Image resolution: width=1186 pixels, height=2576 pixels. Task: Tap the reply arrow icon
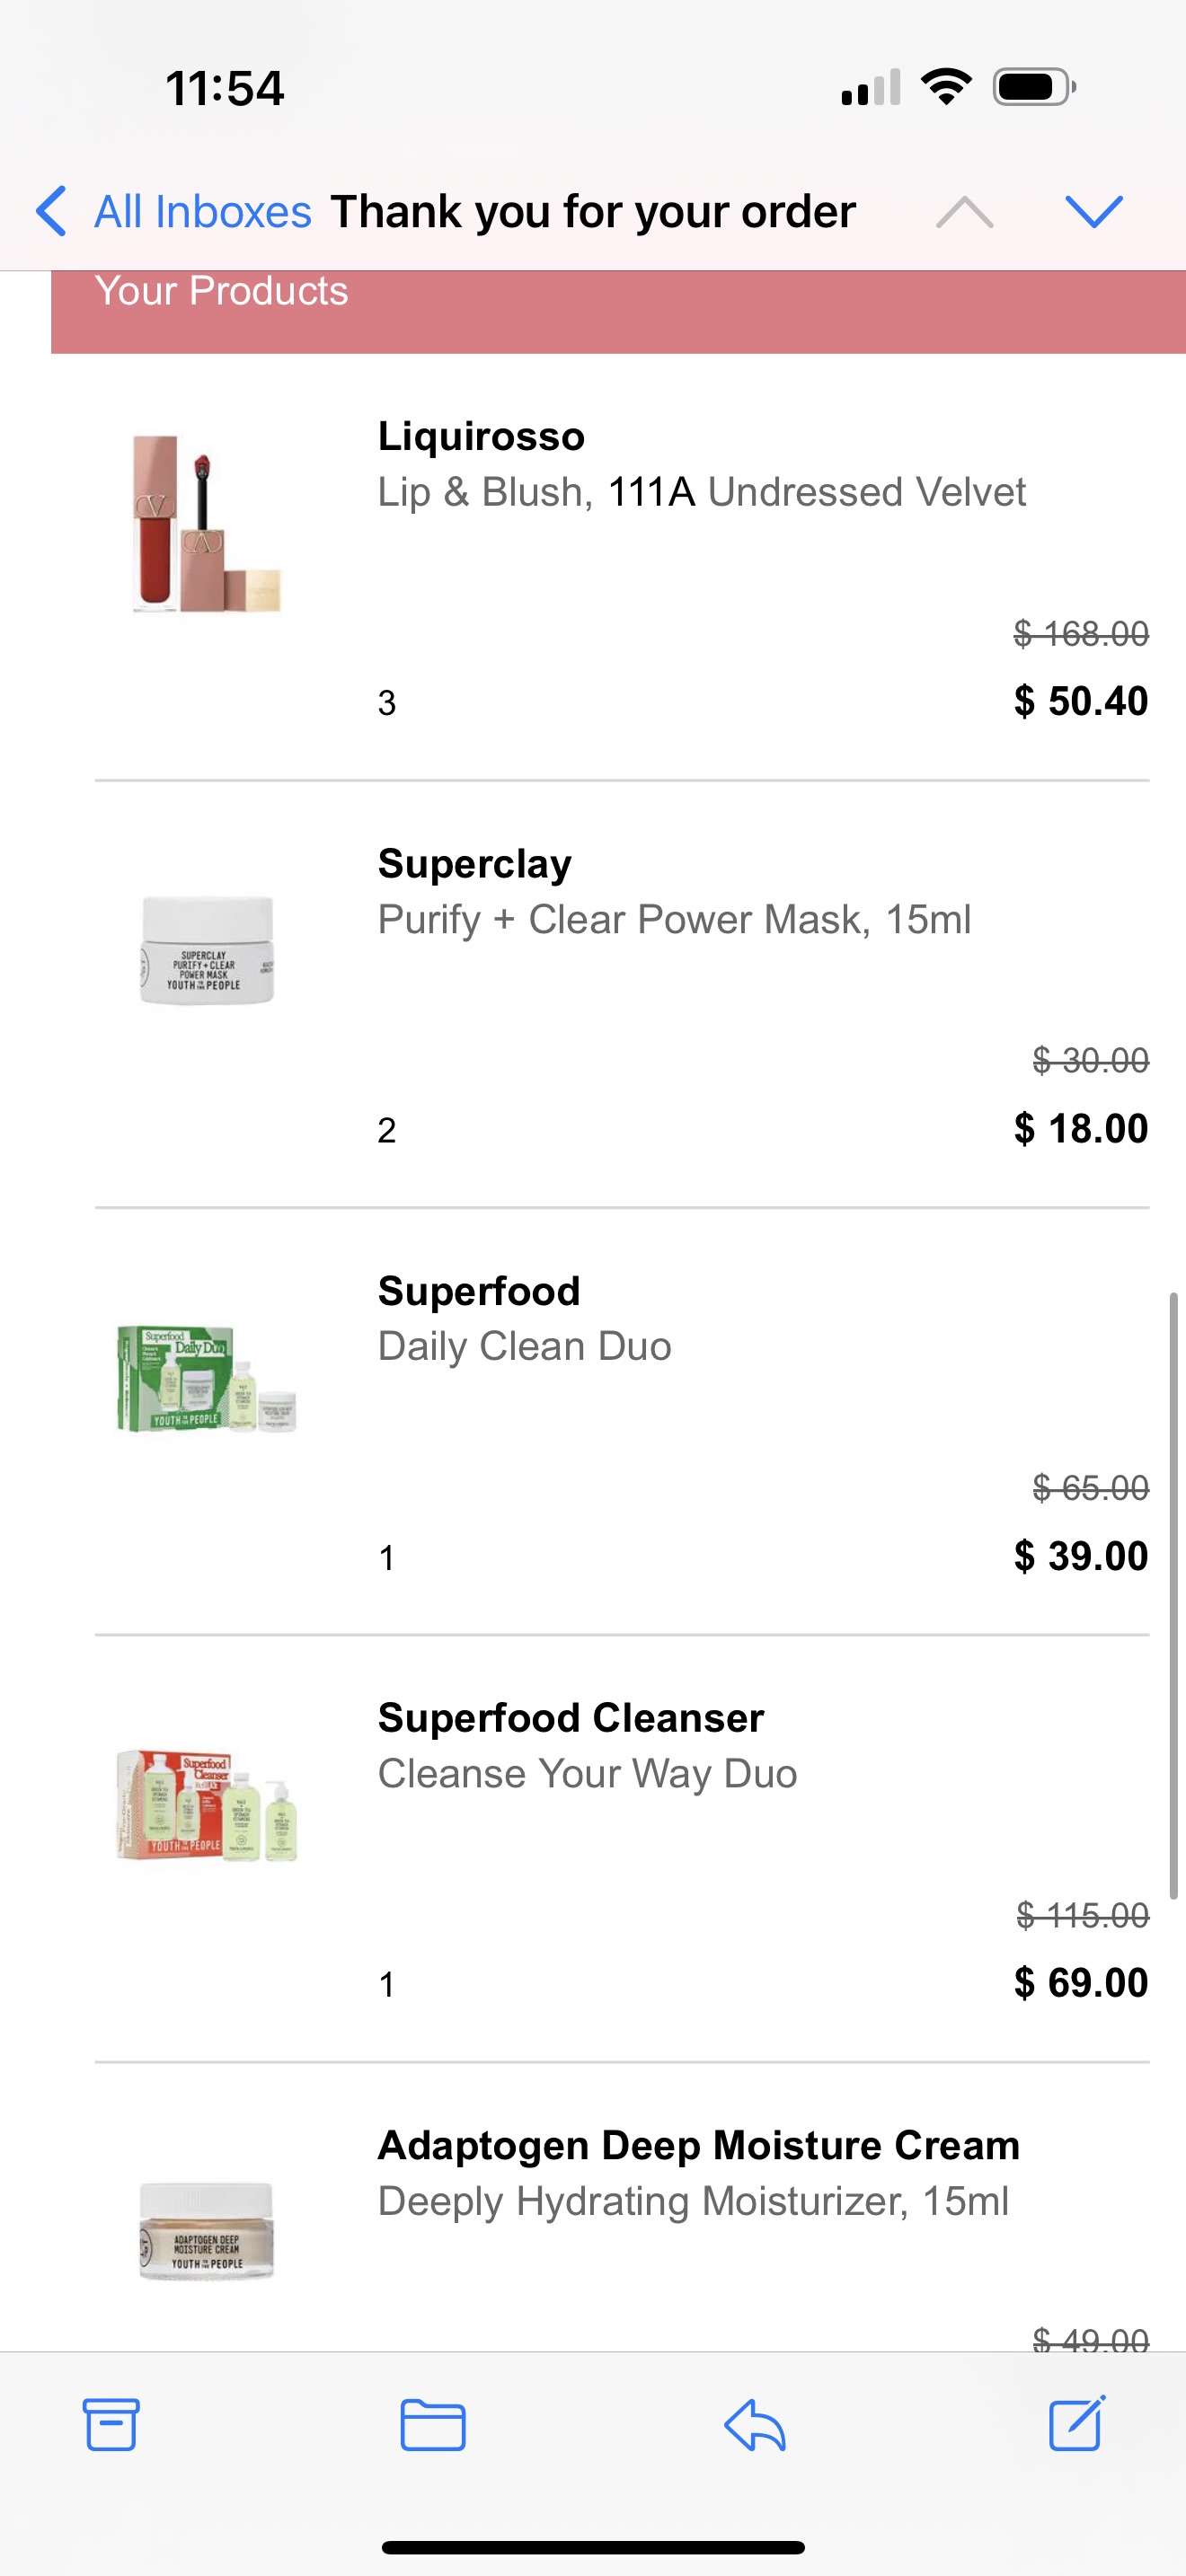pyautogui.click(x=755, y=2424)
